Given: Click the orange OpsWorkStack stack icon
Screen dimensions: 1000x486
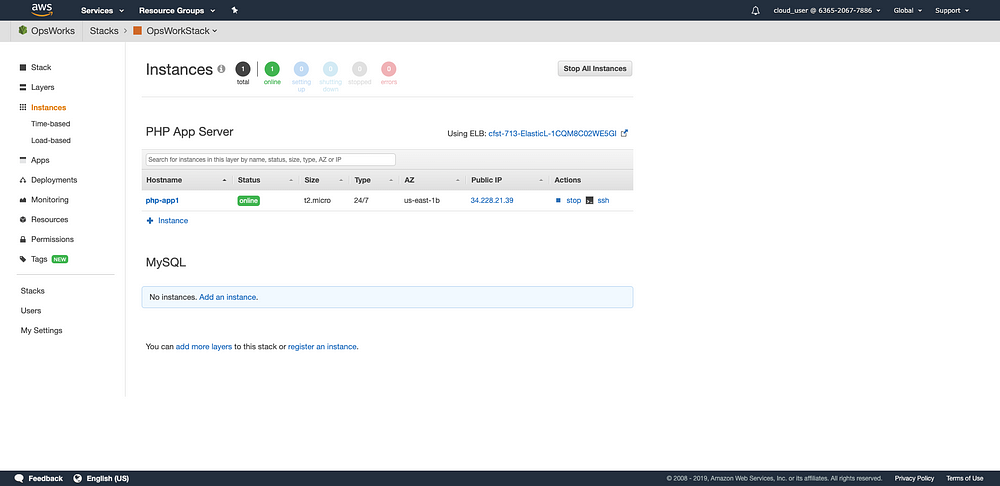Looking at the screenshot, I should (x=137, y=31).
